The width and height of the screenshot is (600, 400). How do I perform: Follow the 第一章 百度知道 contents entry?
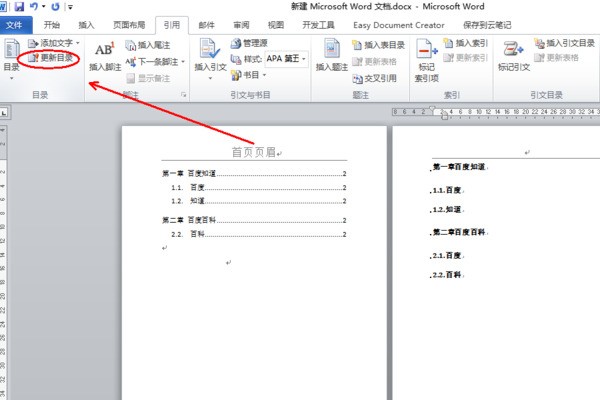(x=254, y=174)
